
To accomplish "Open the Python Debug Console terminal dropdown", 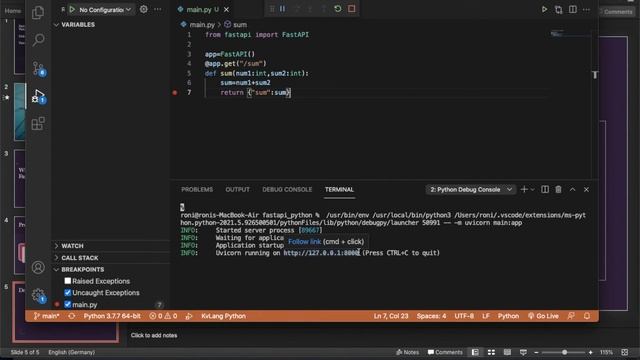I will tap(471, 189).
